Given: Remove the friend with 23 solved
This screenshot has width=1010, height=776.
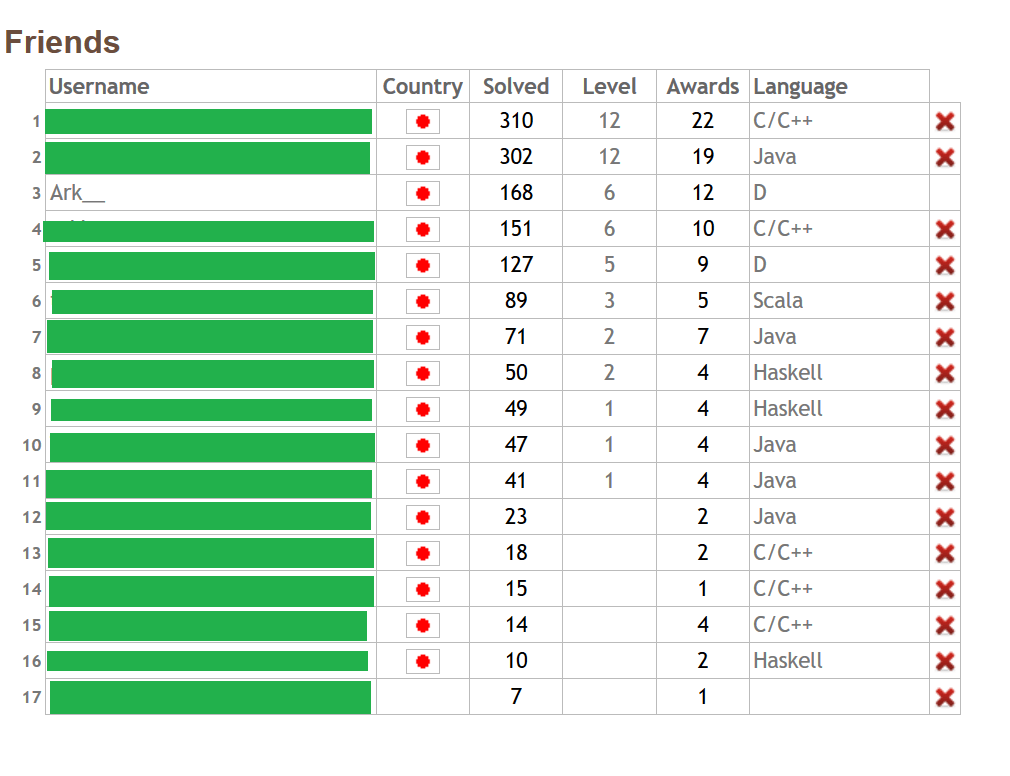Looking at the screenshot, I should click(x=944, y=518).
